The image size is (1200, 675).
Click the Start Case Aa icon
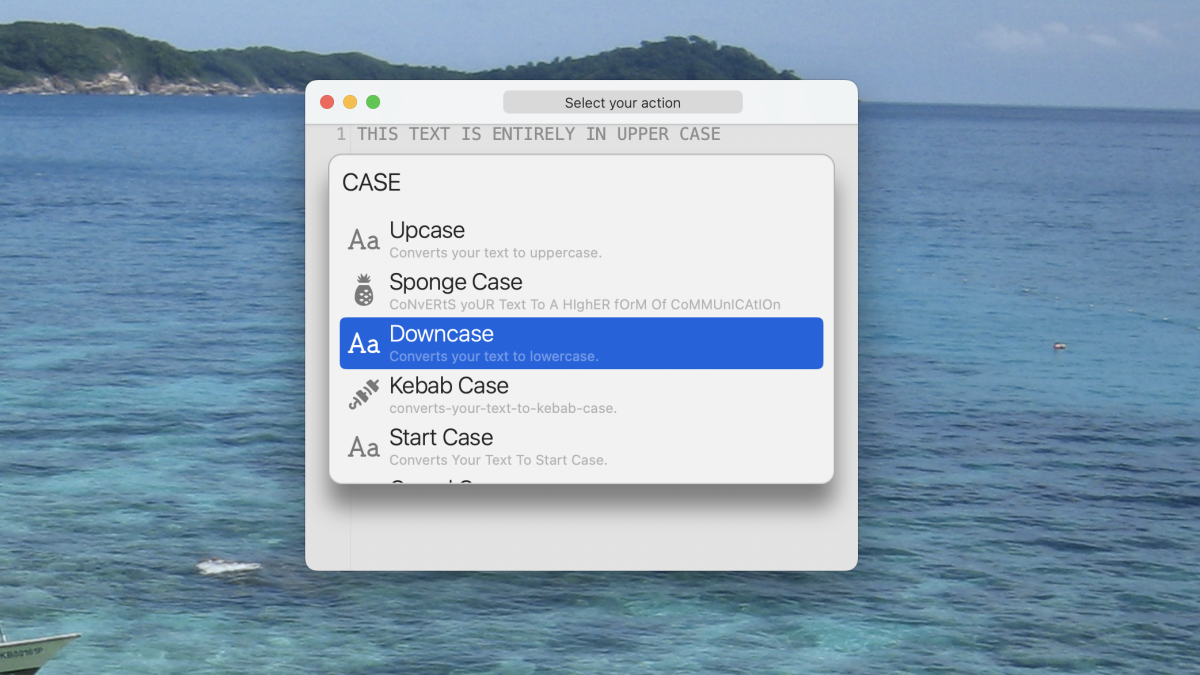pyautogui.click(x=364, y=448)
